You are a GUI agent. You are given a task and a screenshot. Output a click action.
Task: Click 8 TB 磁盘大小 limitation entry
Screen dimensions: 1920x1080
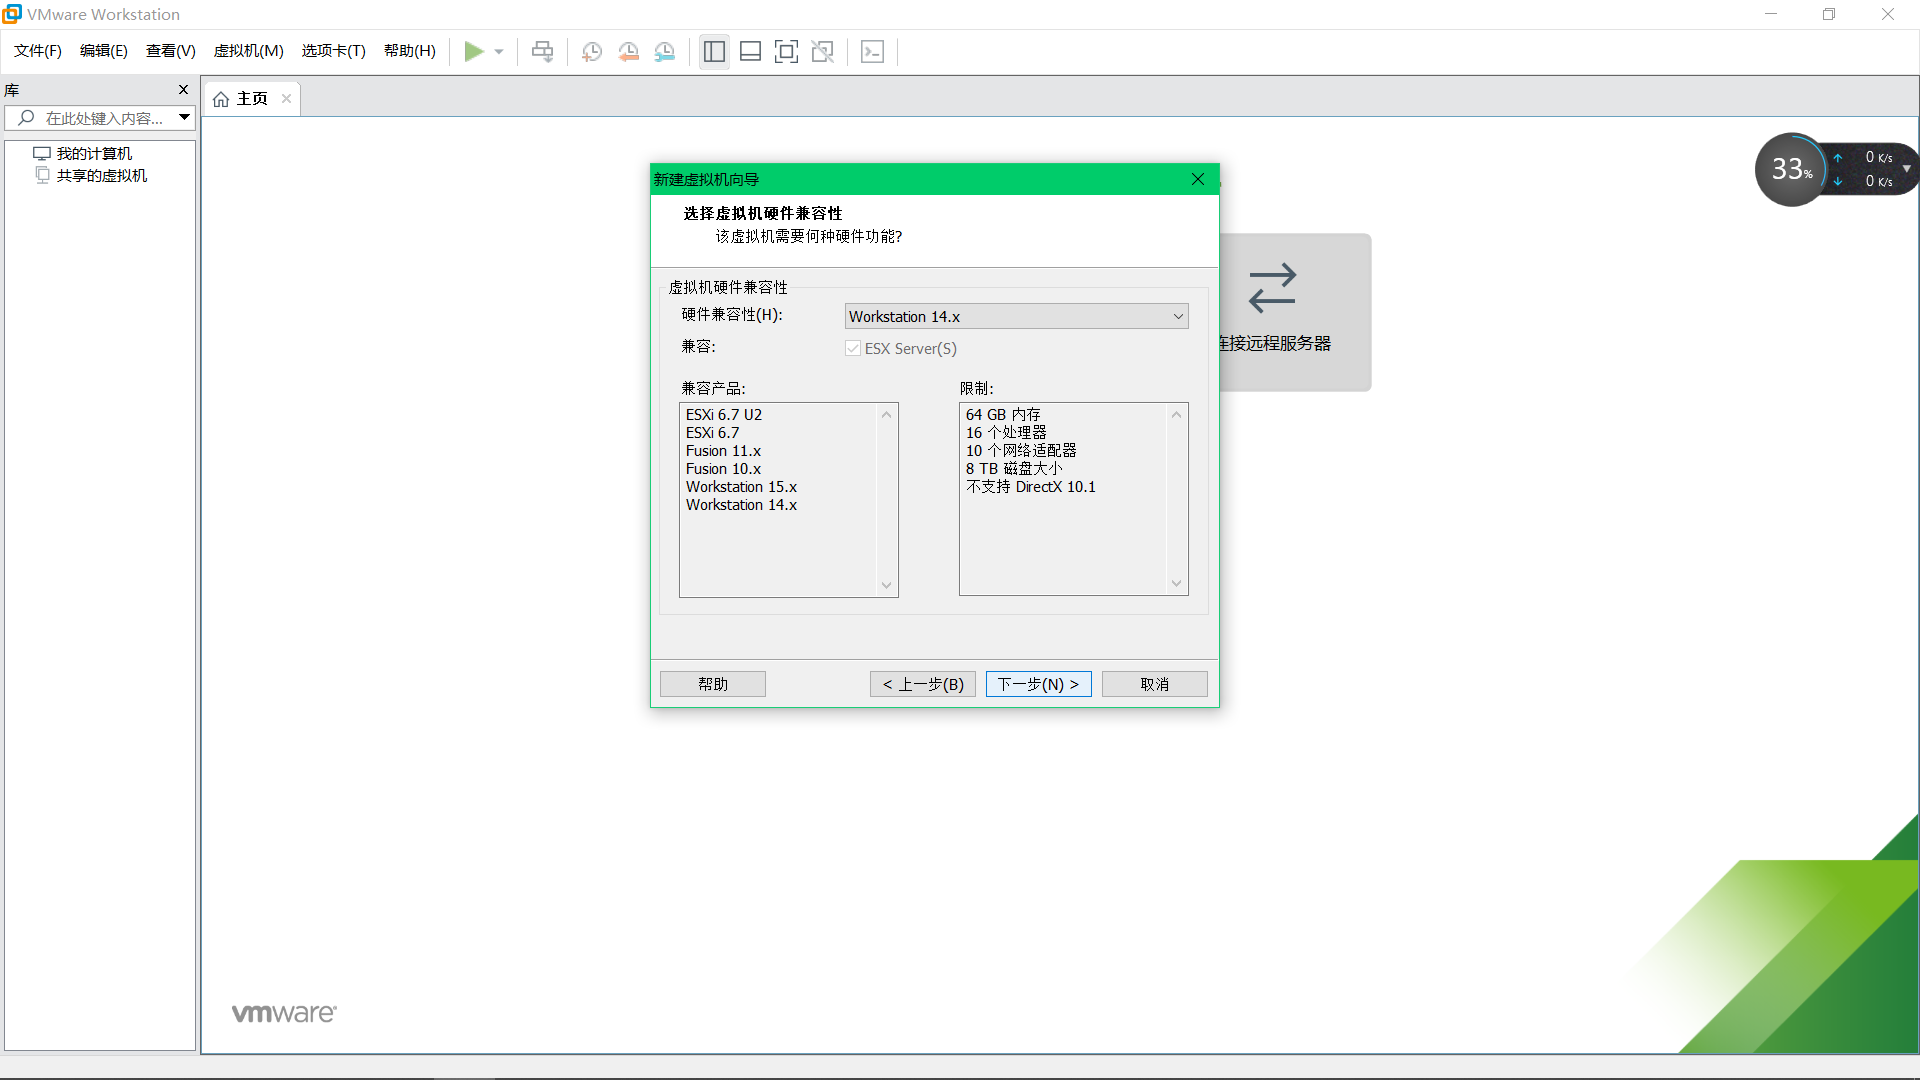(x=1014, y=469)
